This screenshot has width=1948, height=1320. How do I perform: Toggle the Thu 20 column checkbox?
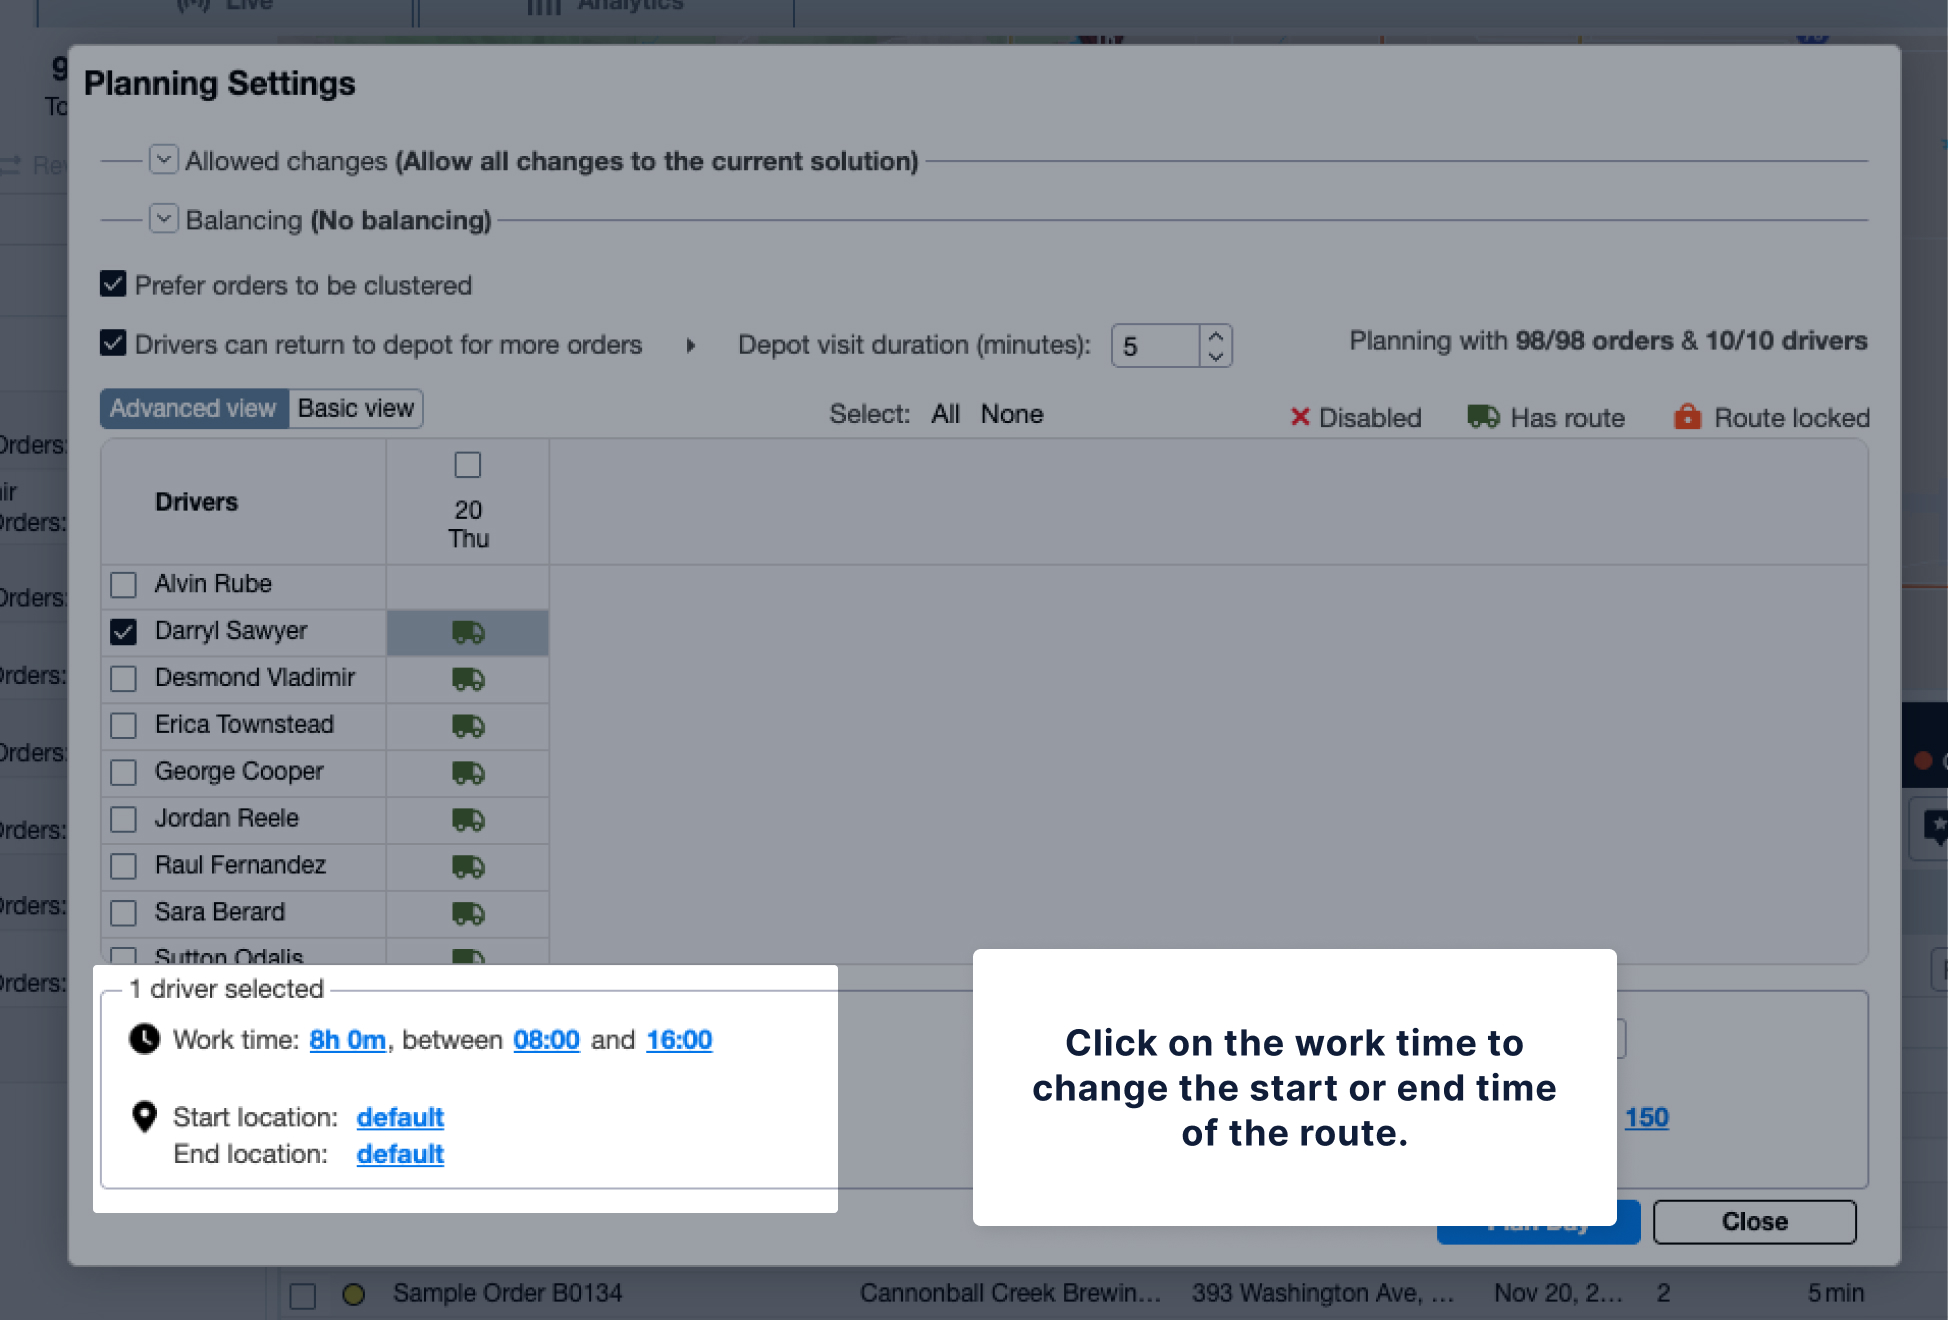point(468,465)
